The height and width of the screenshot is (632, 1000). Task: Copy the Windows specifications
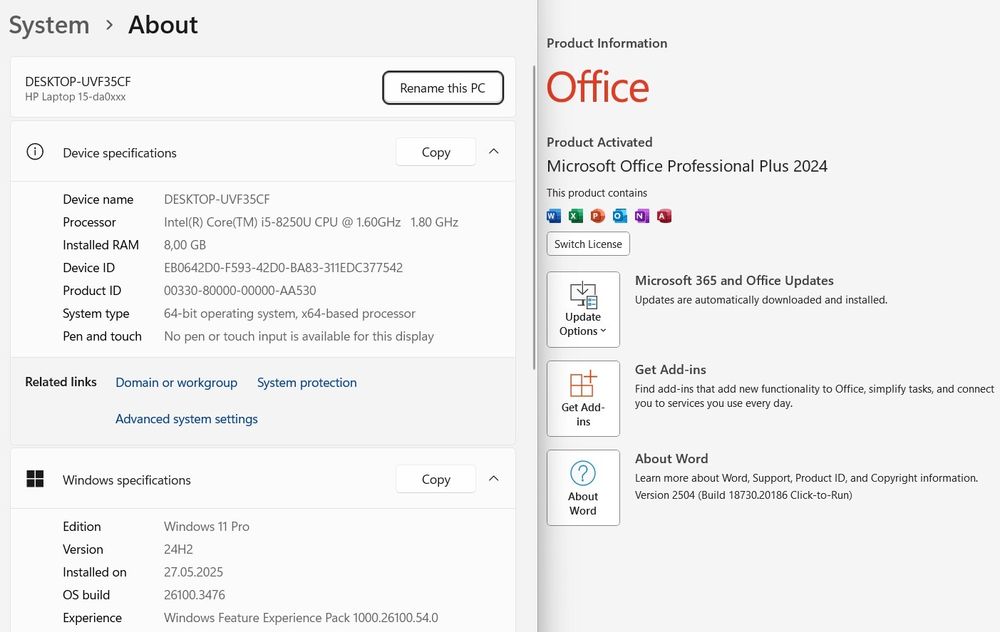(436, 479)
